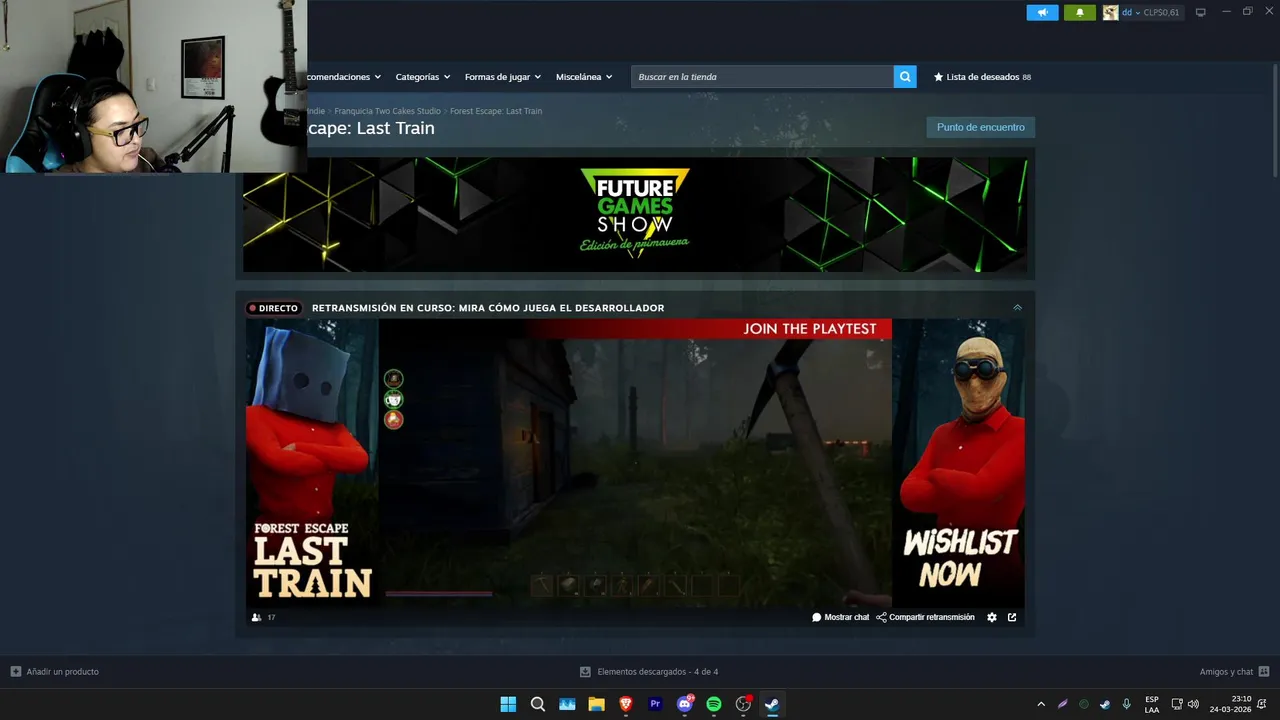This screenshot has width=1280, height=720.
Task: Click the microphone tray icon
Action: point(1126,704)
